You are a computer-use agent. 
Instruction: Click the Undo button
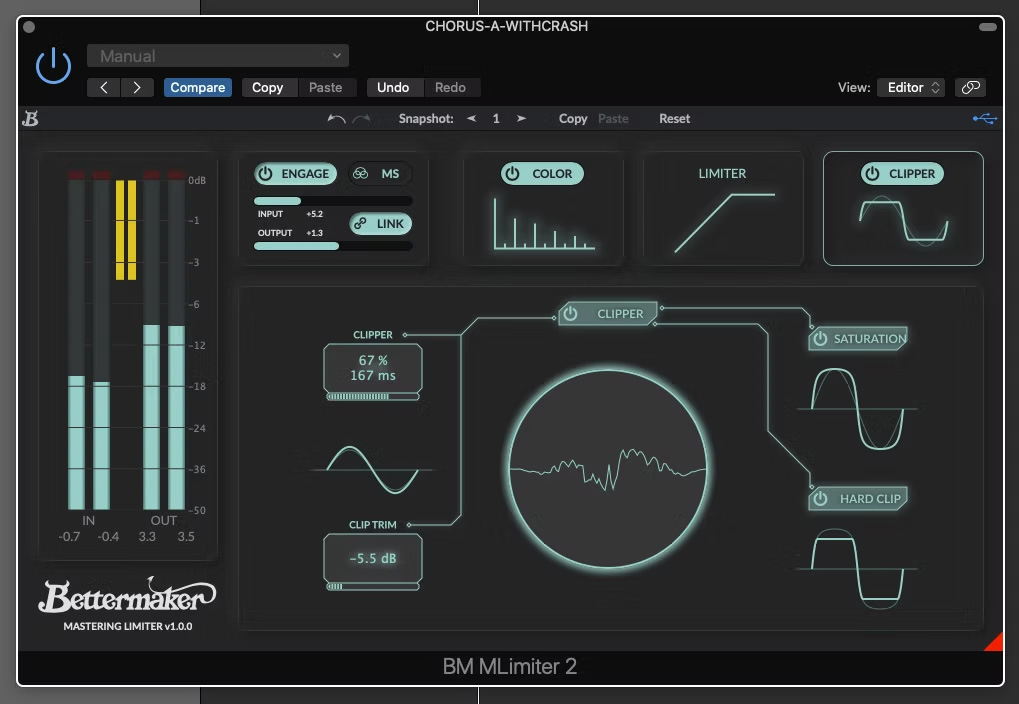(x=393, y=87)
